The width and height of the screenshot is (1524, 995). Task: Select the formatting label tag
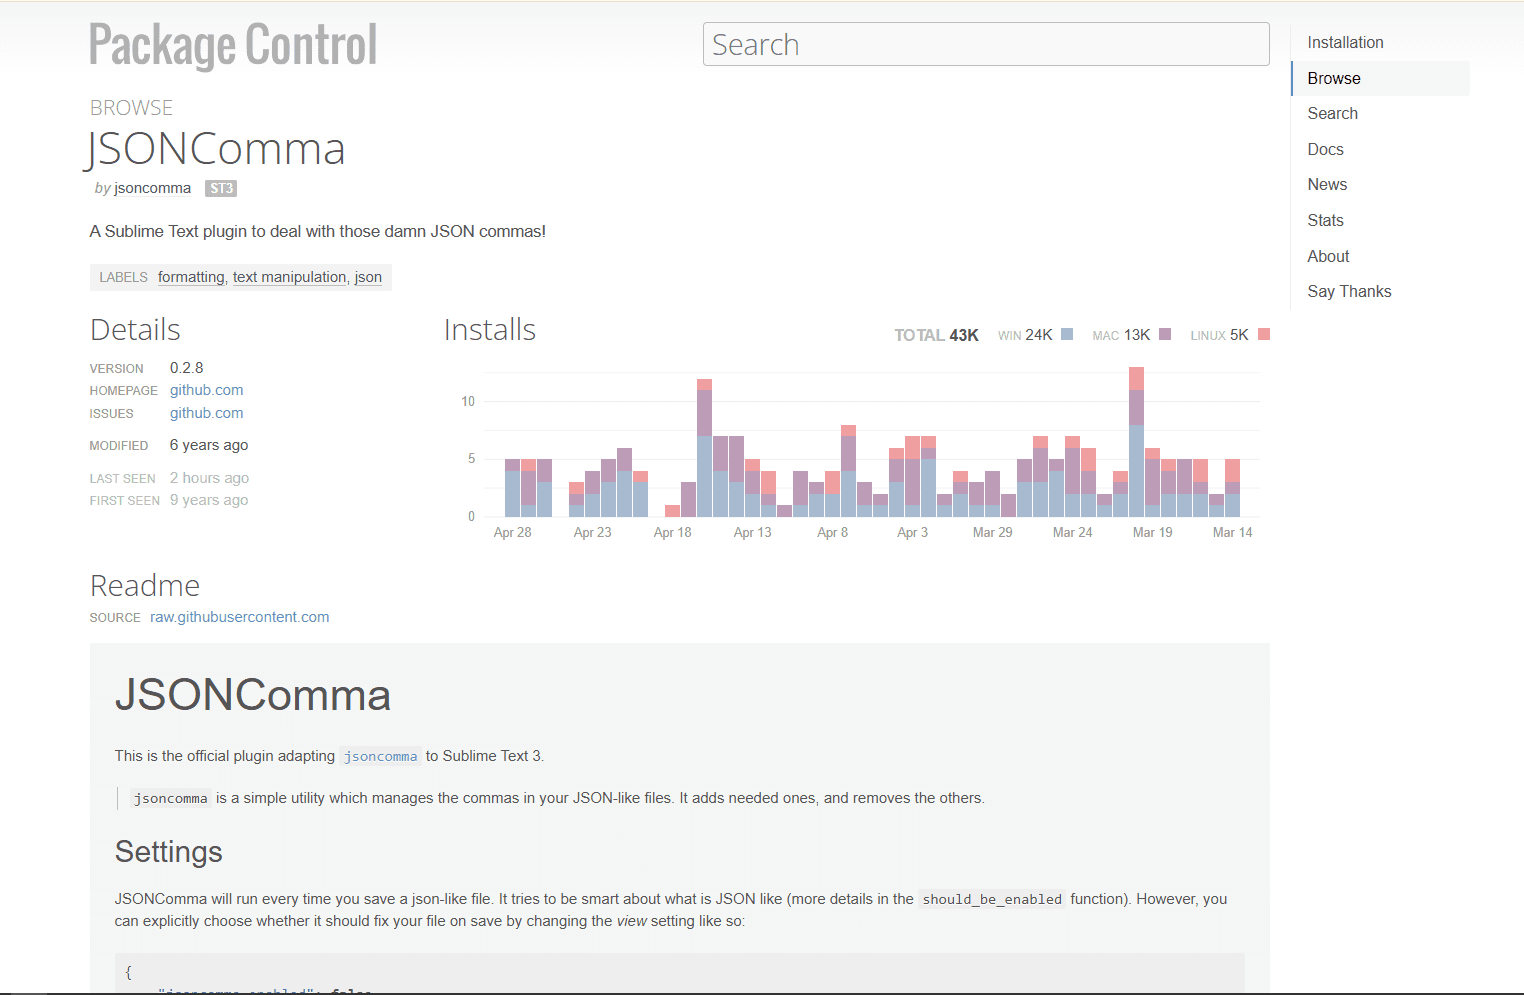191,277
